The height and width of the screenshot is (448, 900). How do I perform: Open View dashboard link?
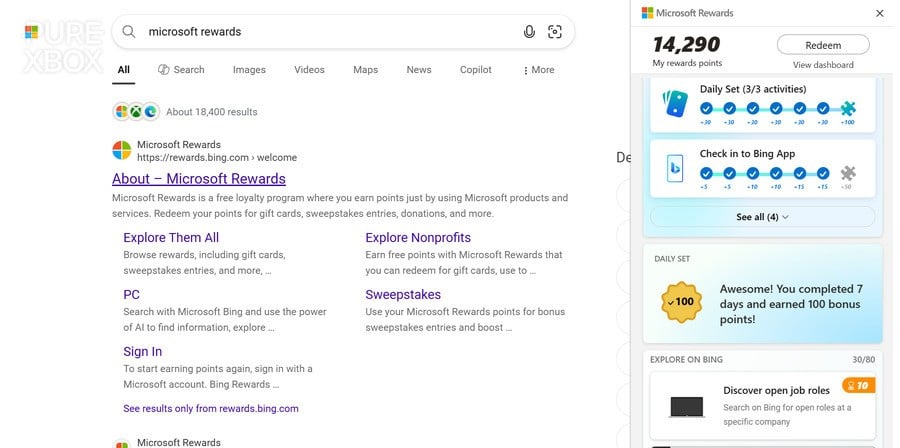tap(823, 65)
